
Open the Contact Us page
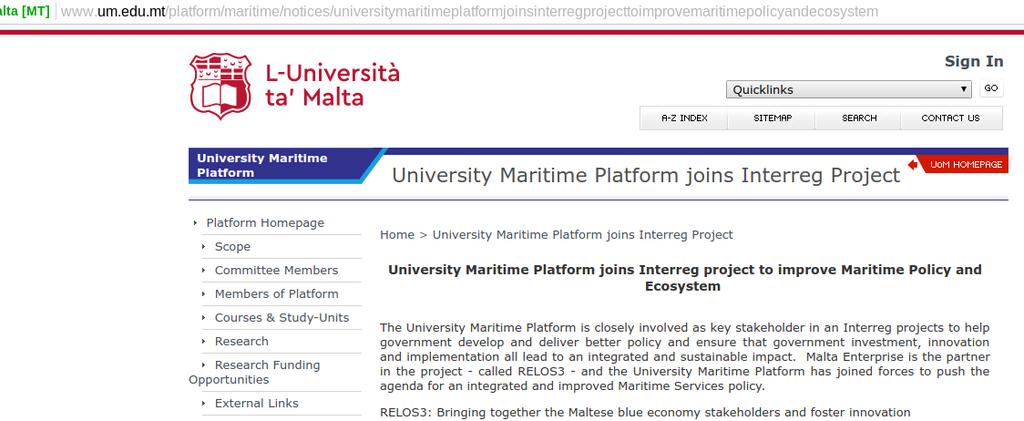coord(950,118)
